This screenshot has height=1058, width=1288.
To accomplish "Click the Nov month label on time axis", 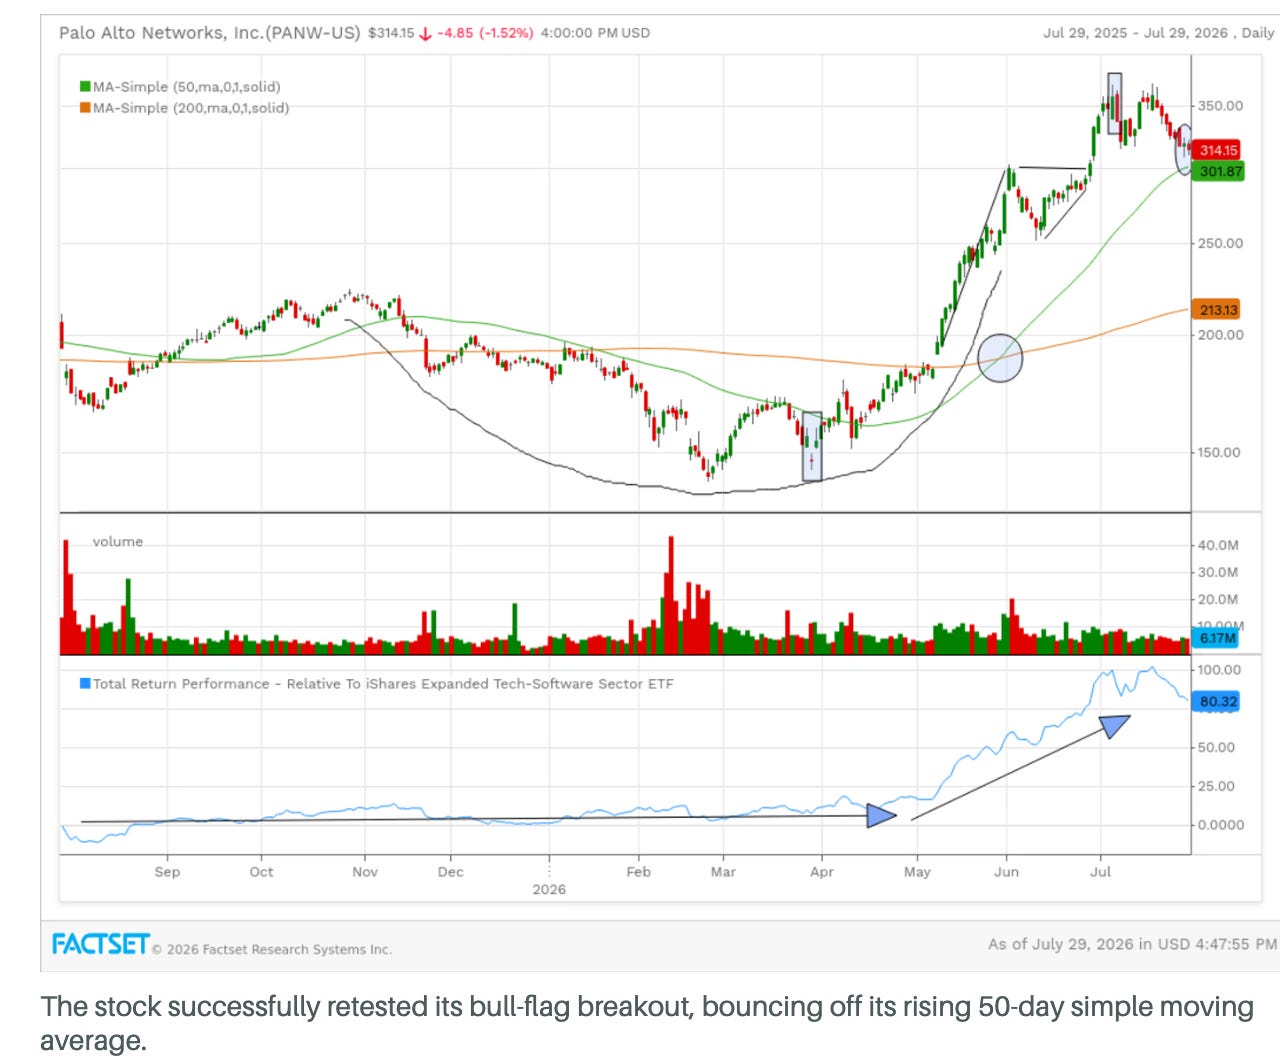I will [x=365, y=872].
